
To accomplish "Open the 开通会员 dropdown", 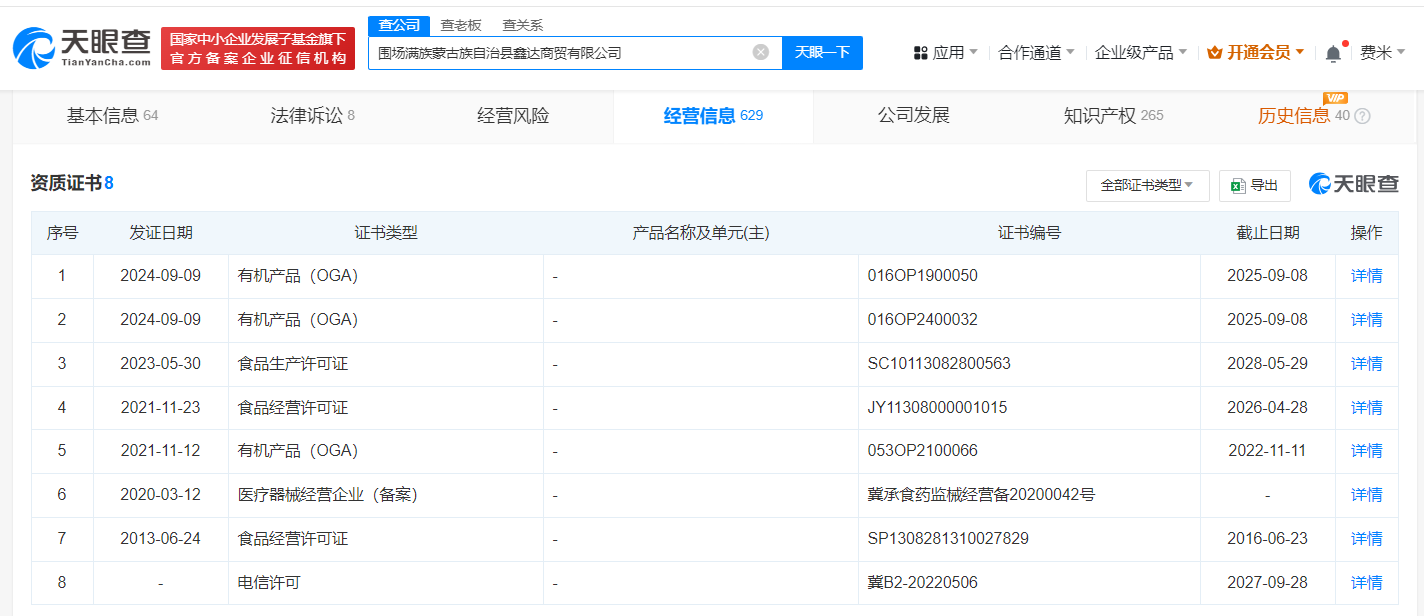I will (x=1256, y=53).
